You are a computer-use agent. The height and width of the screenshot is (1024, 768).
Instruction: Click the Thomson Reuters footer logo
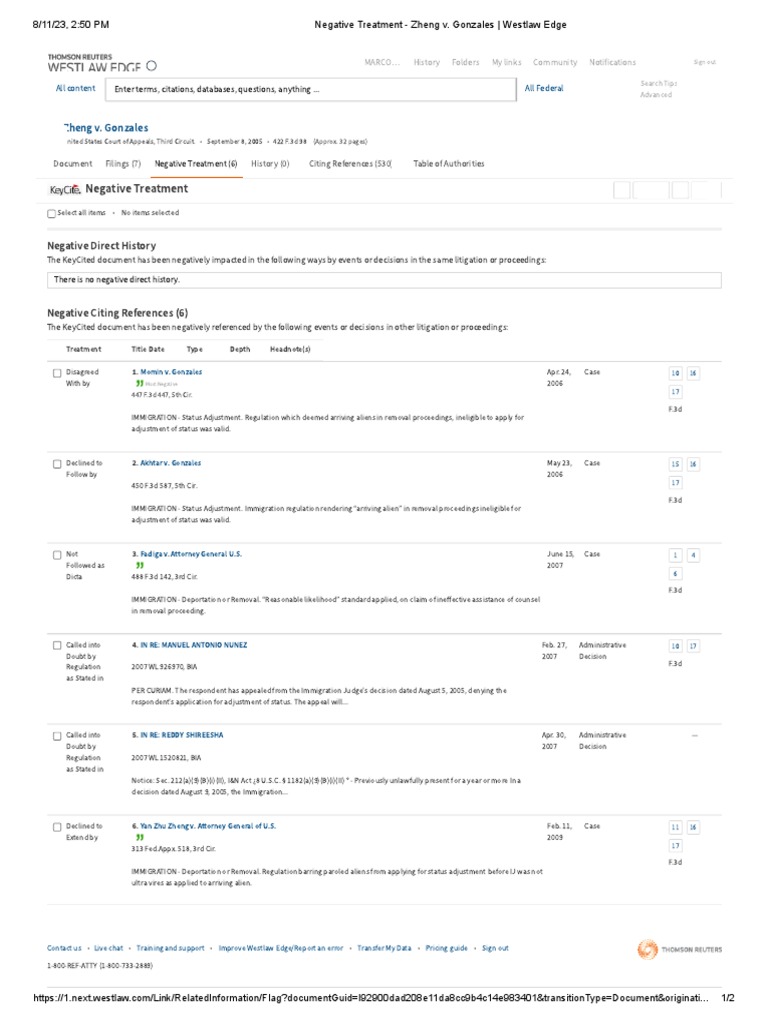(x=679, y=949)
